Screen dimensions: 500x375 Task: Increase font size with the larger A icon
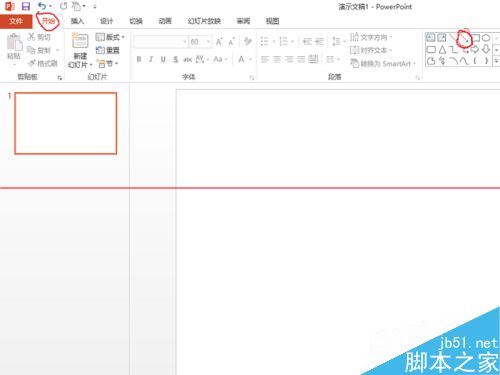click(x=219, y=42)
